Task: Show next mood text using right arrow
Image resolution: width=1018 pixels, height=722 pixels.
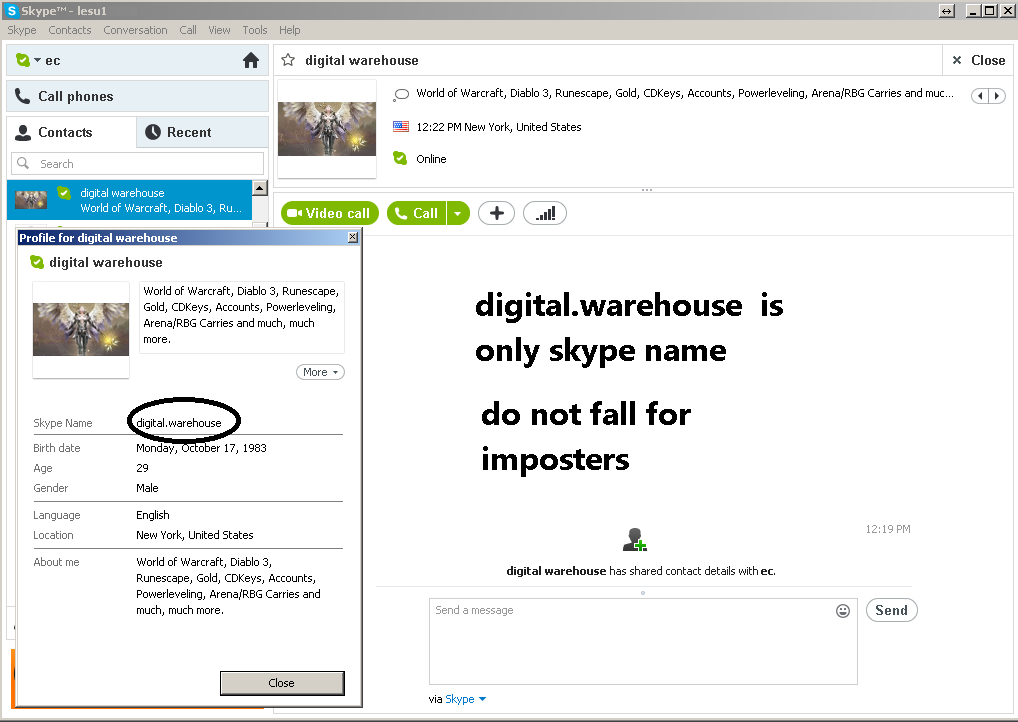Action: click(x=997, y=96)
